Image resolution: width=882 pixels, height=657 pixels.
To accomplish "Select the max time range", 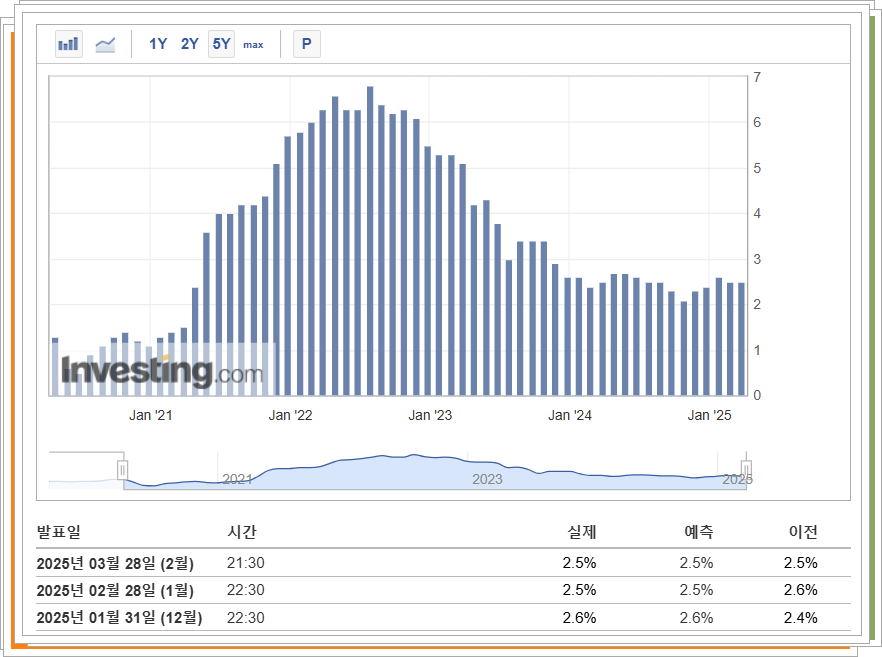I will click(253, 44).
